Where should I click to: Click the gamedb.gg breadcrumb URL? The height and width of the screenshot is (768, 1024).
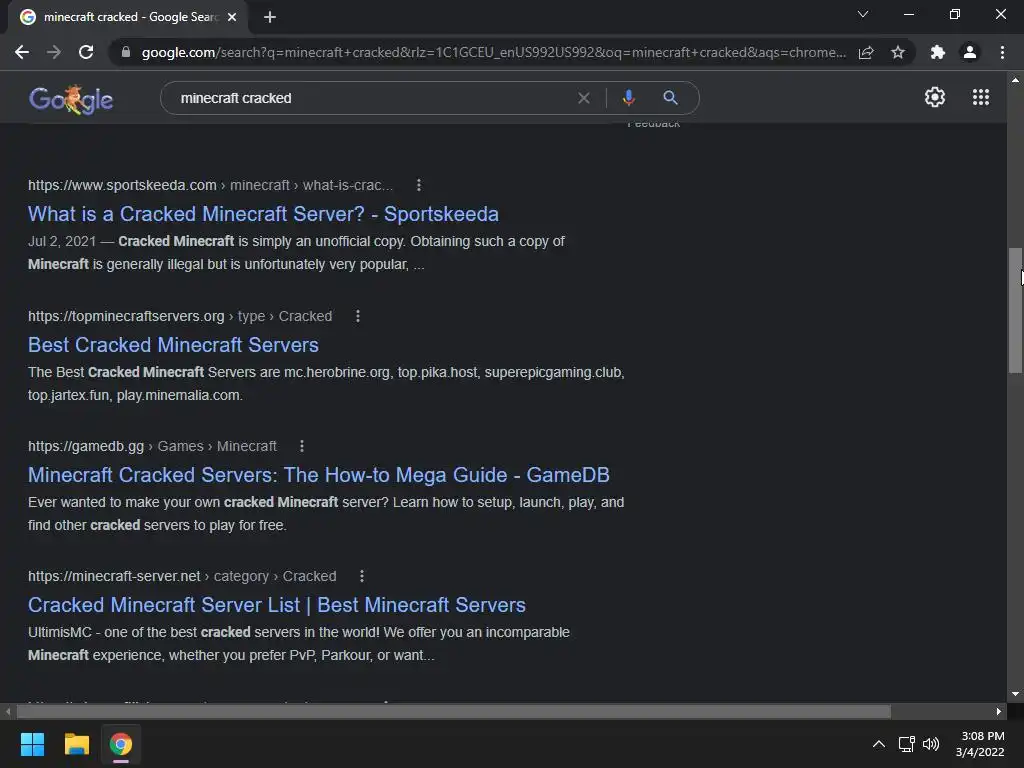[152, 446]
